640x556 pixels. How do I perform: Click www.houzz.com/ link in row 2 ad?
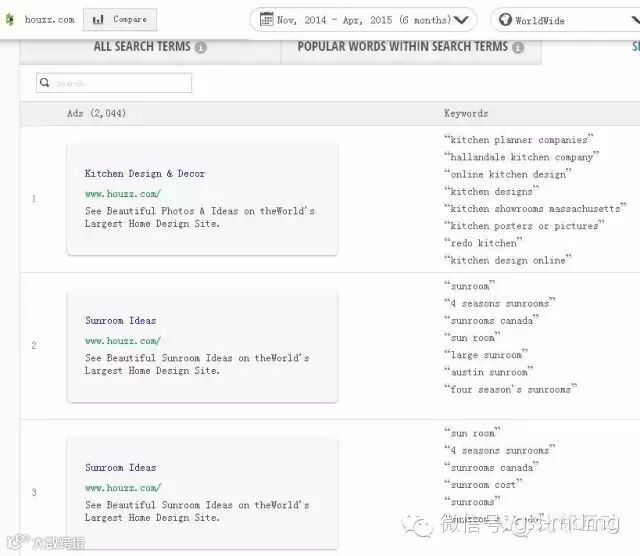(123, 341)
